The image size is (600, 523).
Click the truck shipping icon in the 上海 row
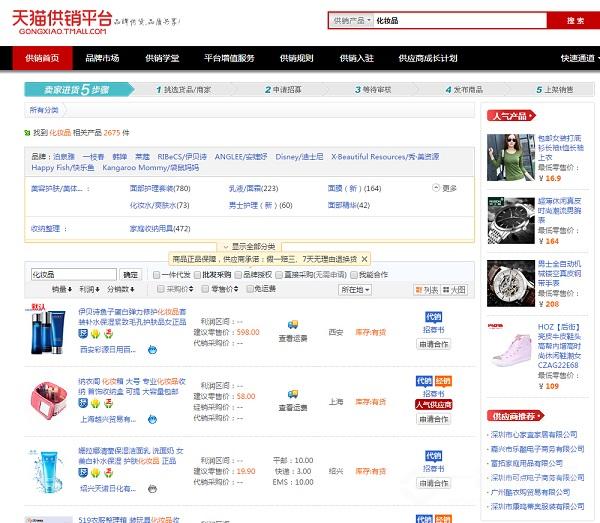[x=293, y=394]
